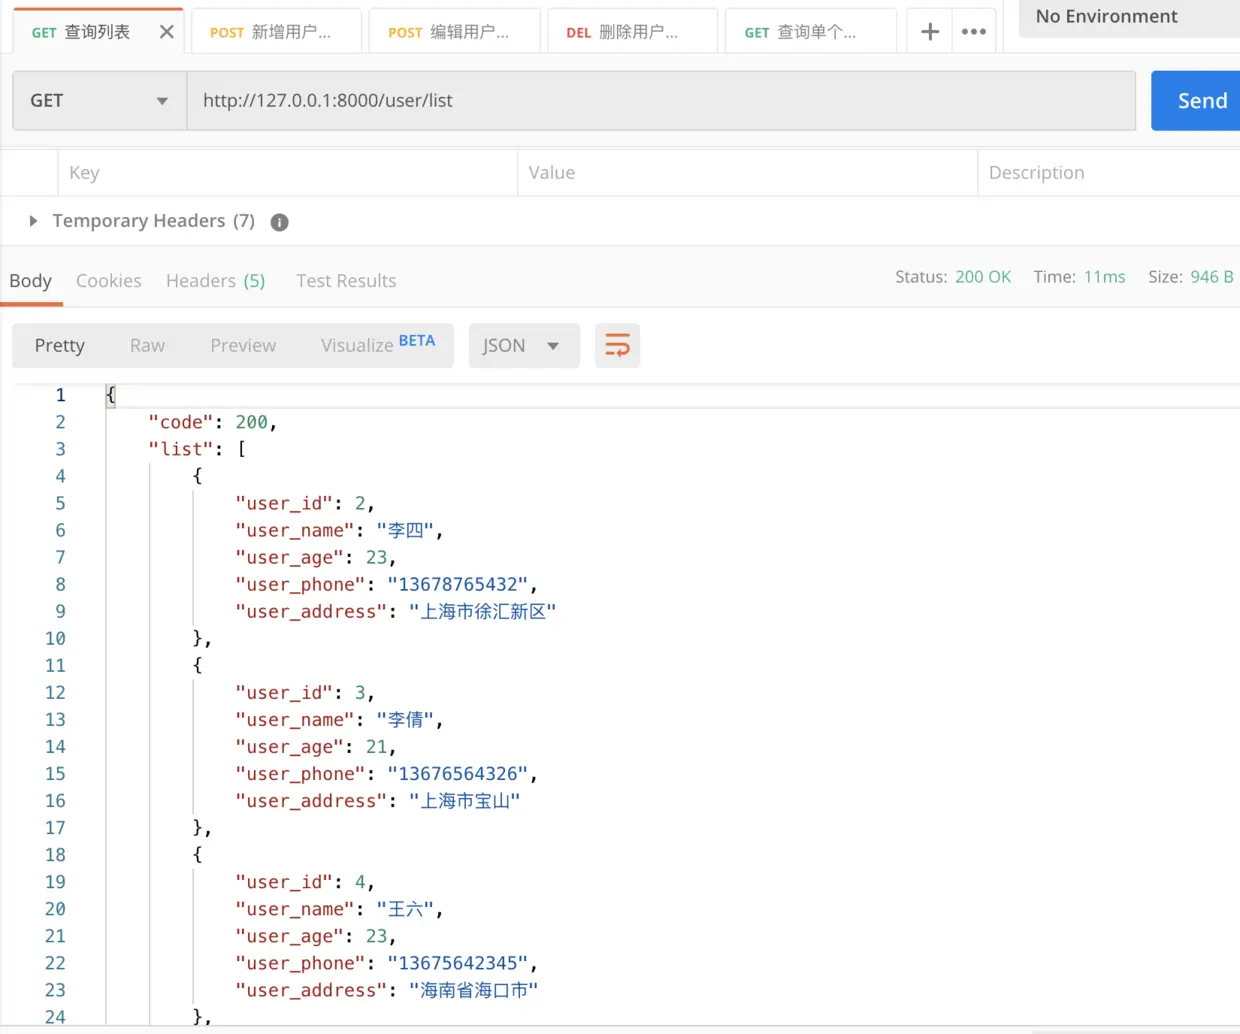Click the Time 11ms value
The width and height of the screenshot is (1240, 1034).
[1105, 277]
